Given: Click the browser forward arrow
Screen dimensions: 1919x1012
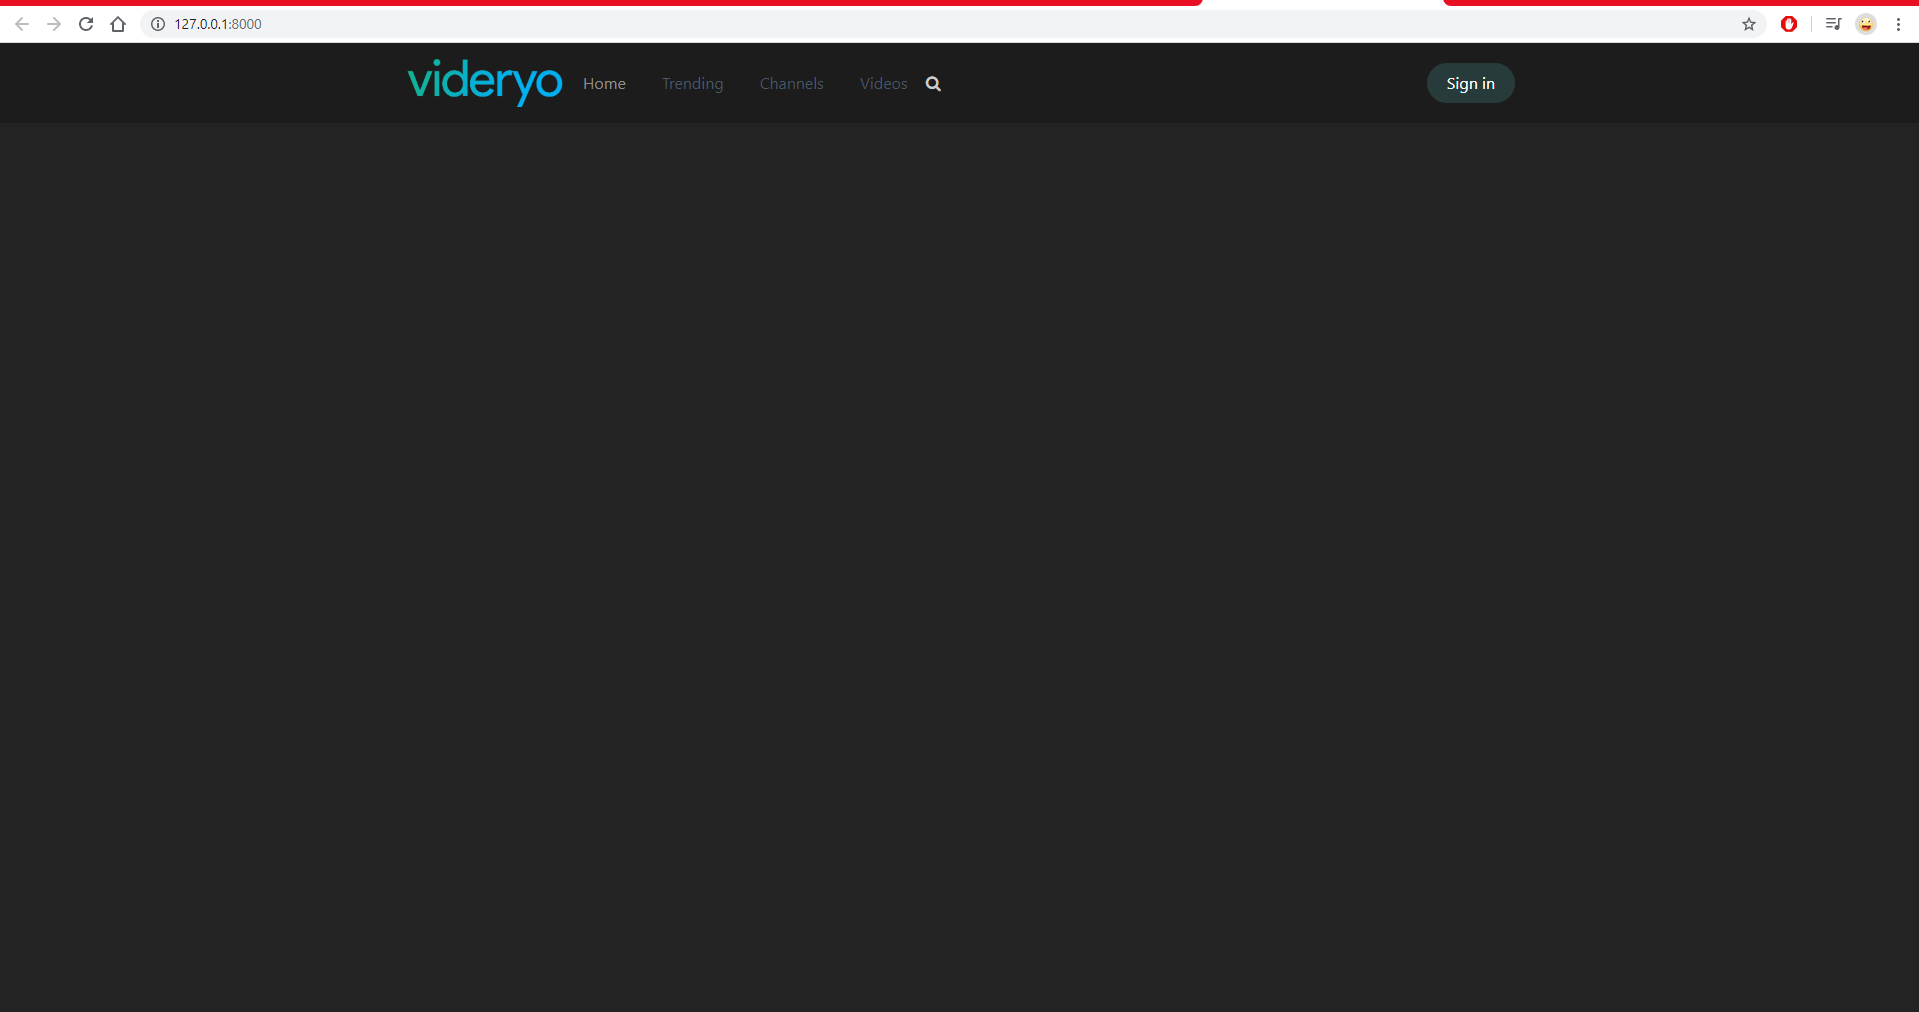Looking at the screenshot, I should pyautogui.click(x=54, y=24).
